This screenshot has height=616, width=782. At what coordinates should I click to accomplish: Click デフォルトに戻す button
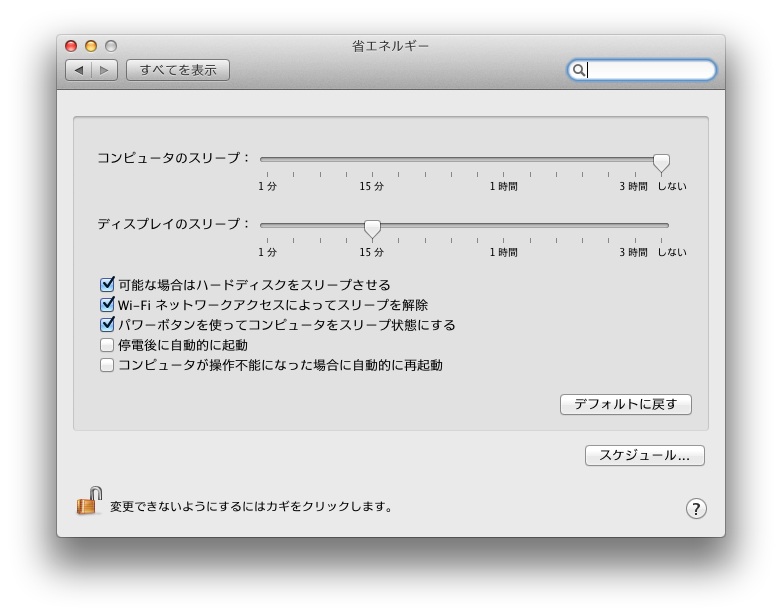point(626,405)
